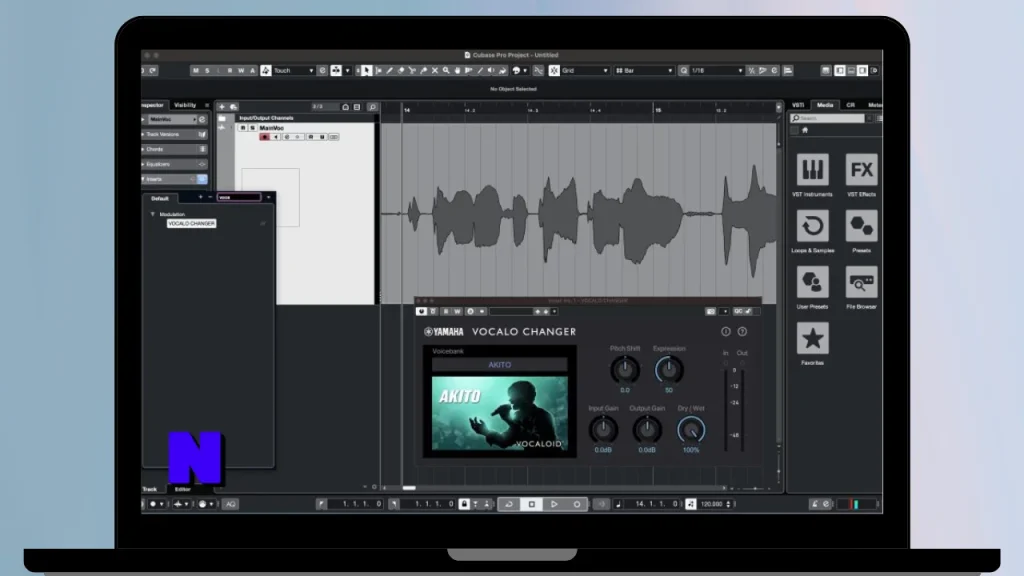1024x576 pixels.
Task: Select the Media tab in right zone
Action: tap(825, 105)
